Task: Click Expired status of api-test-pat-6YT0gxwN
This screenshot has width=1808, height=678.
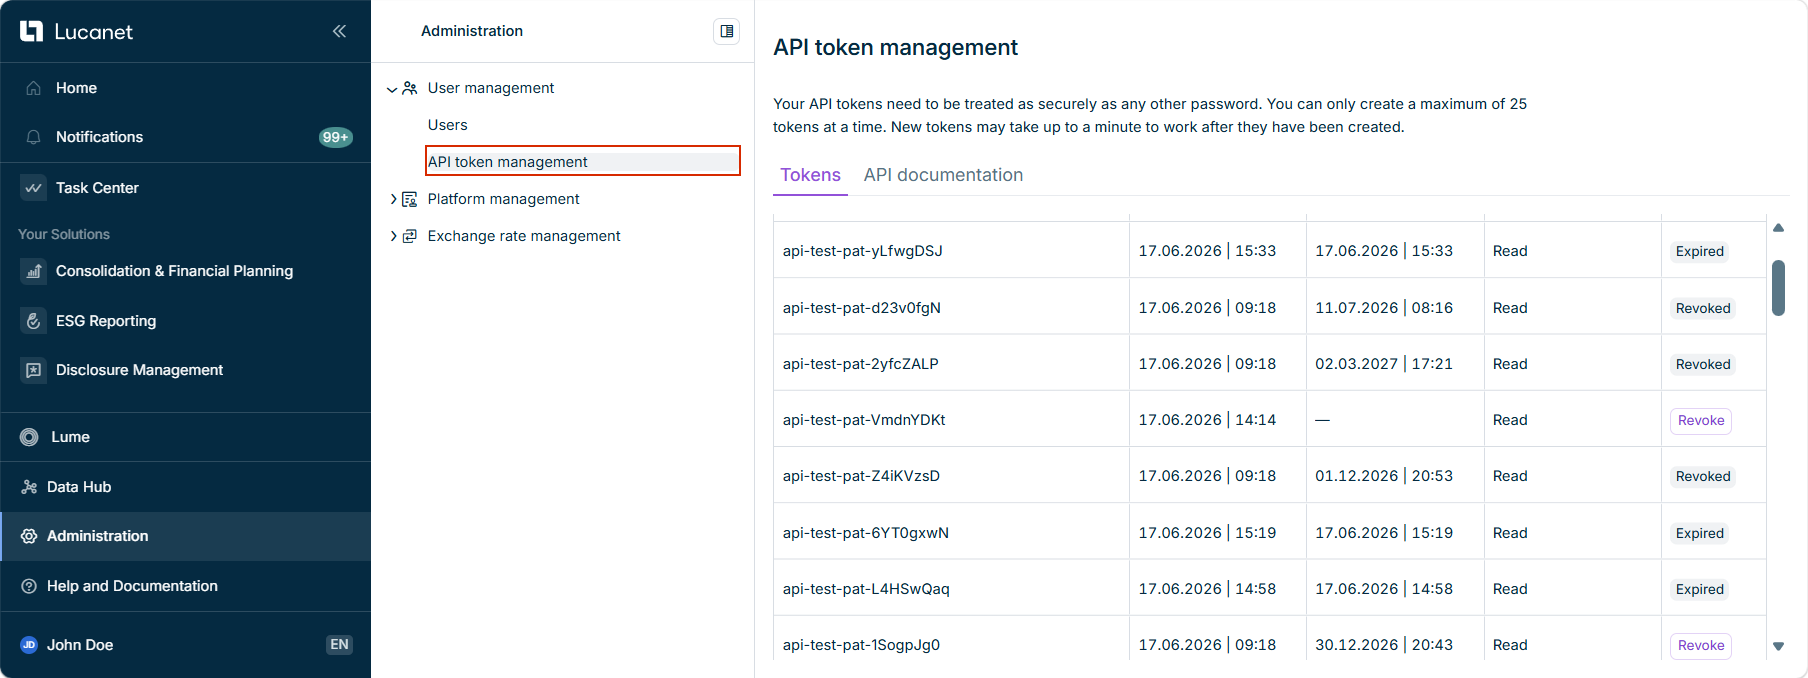Action: (1700, 533)
